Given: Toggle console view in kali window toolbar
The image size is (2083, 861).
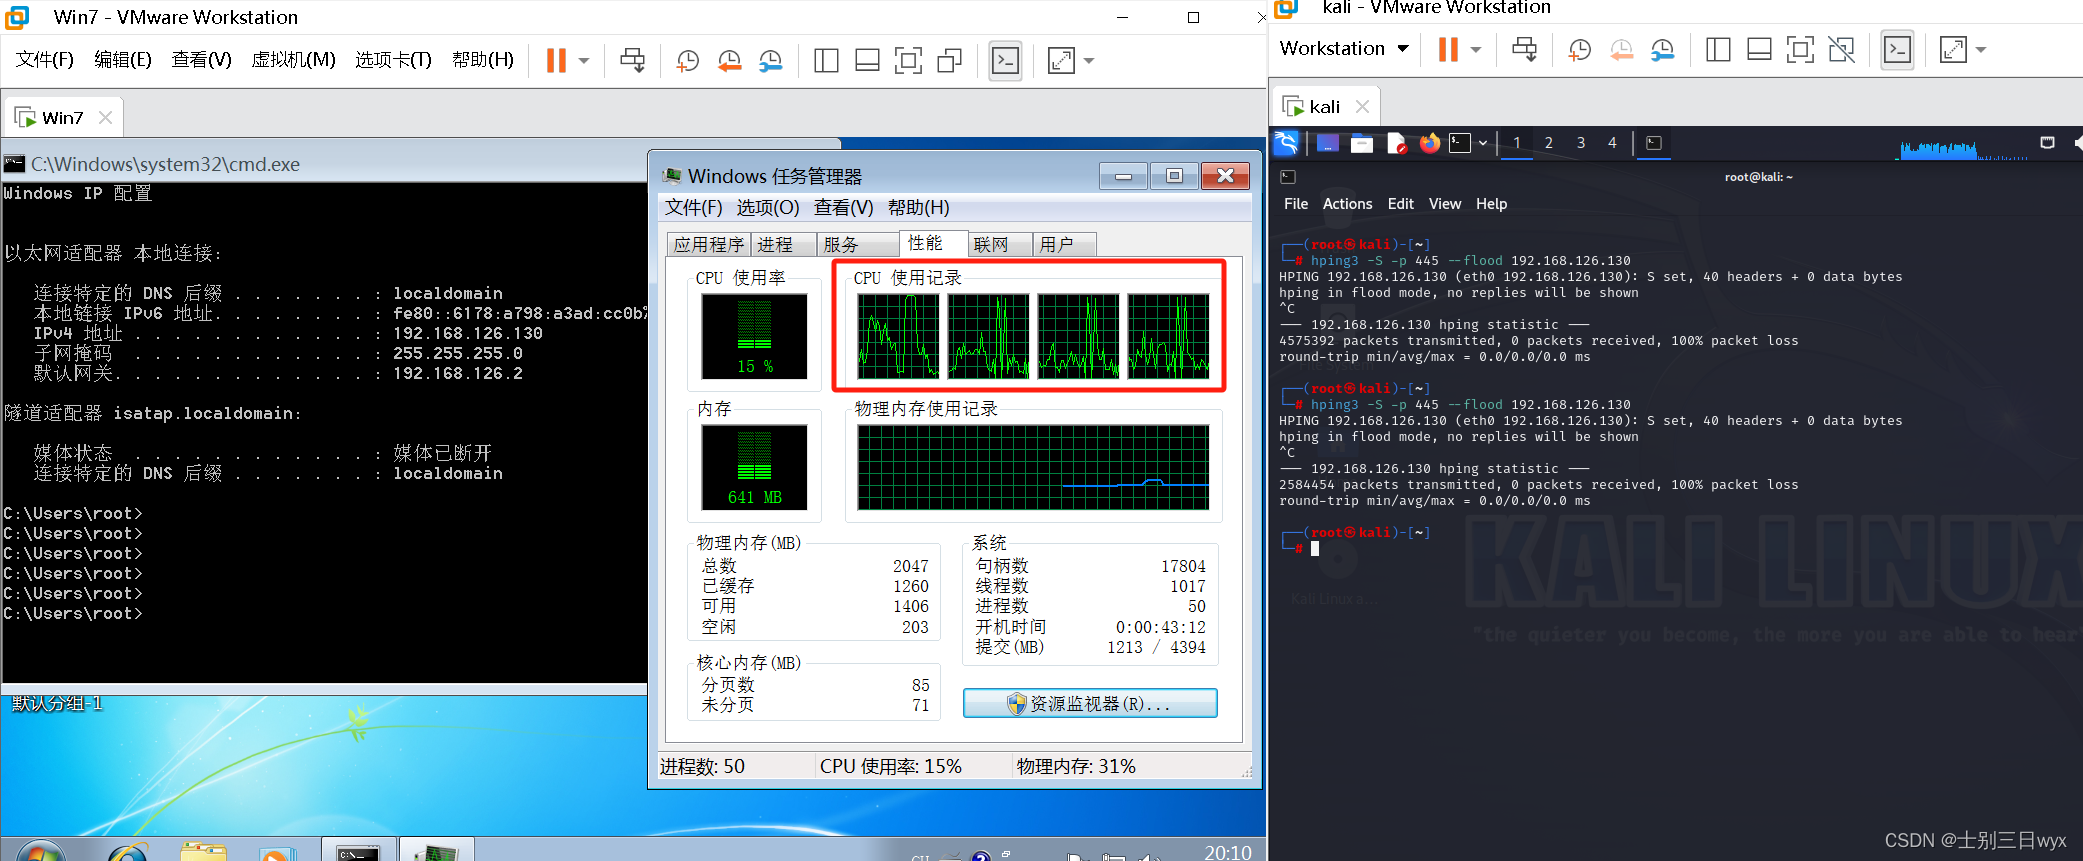Looking at the screenshot, I should point(1897,49).
